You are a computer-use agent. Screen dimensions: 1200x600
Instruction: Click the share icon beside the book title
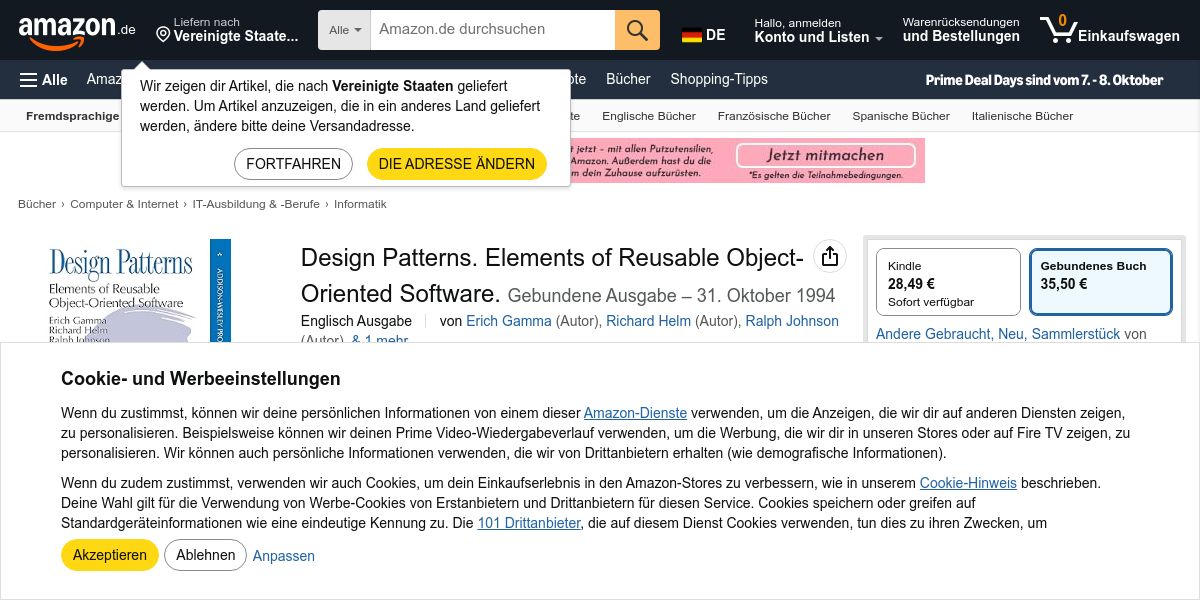tap(829, 257)
